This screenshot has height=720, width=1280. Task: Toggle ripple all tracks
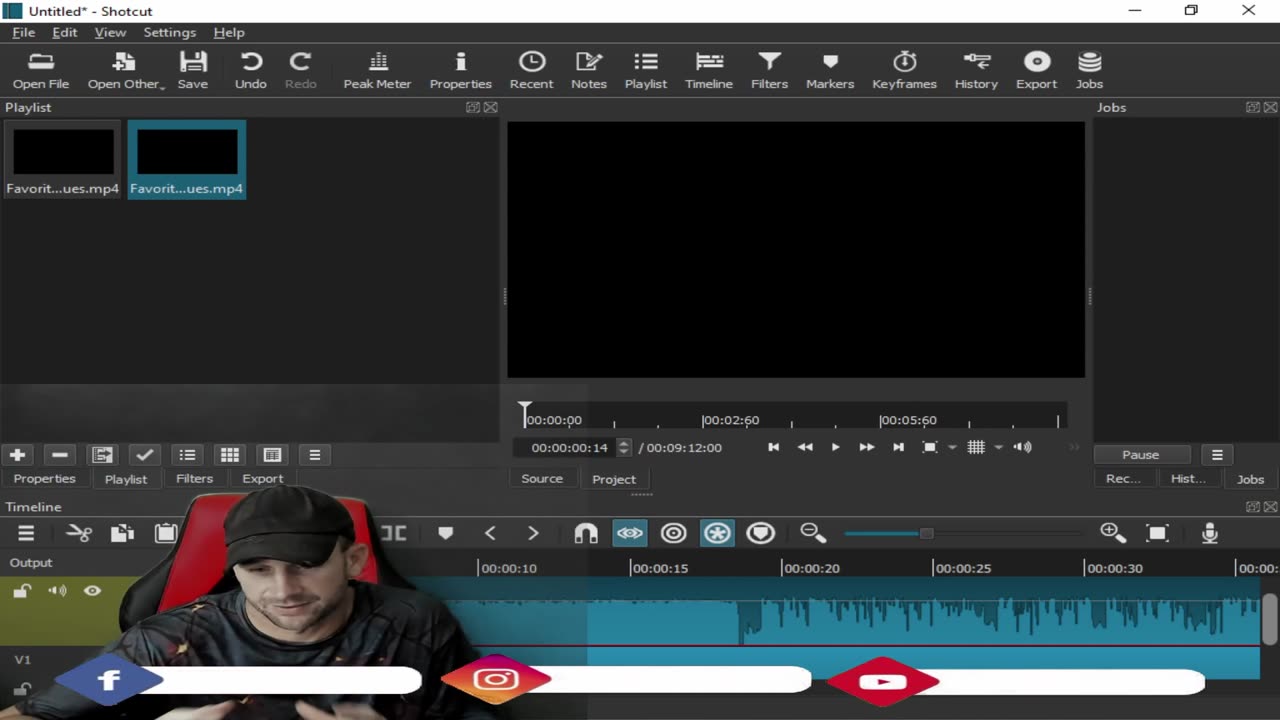pos(717,533)
